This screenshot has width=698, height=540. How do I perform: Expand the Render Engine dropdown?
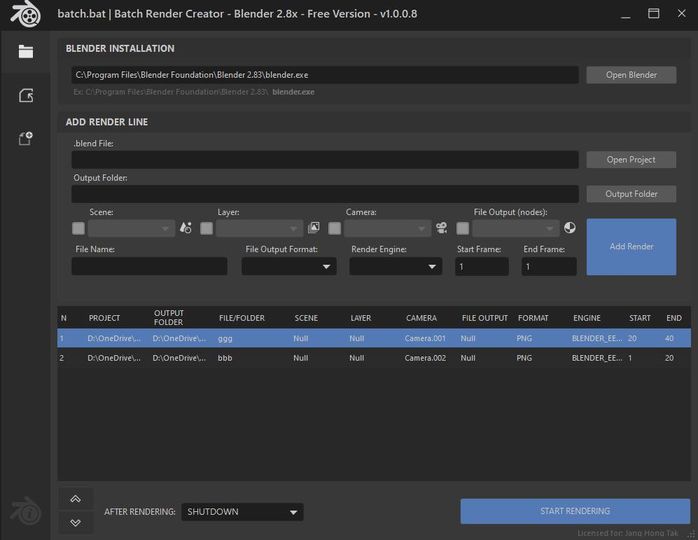pos(395,266)
